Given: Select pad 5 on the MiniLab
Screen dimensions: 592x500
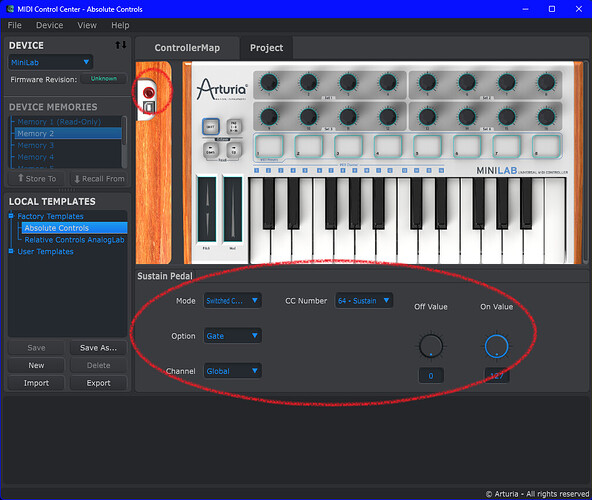Looking at the screenshot, I should (428, 146).
